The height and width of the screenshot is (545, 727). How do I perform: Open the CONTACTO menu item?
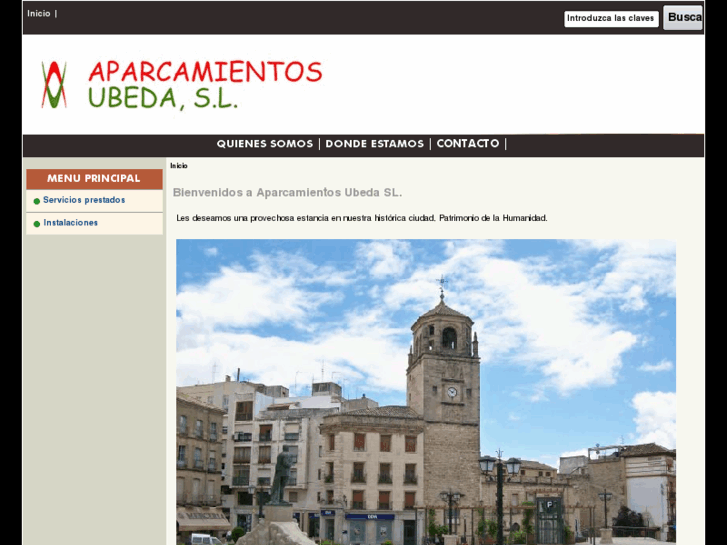[468, 144]
